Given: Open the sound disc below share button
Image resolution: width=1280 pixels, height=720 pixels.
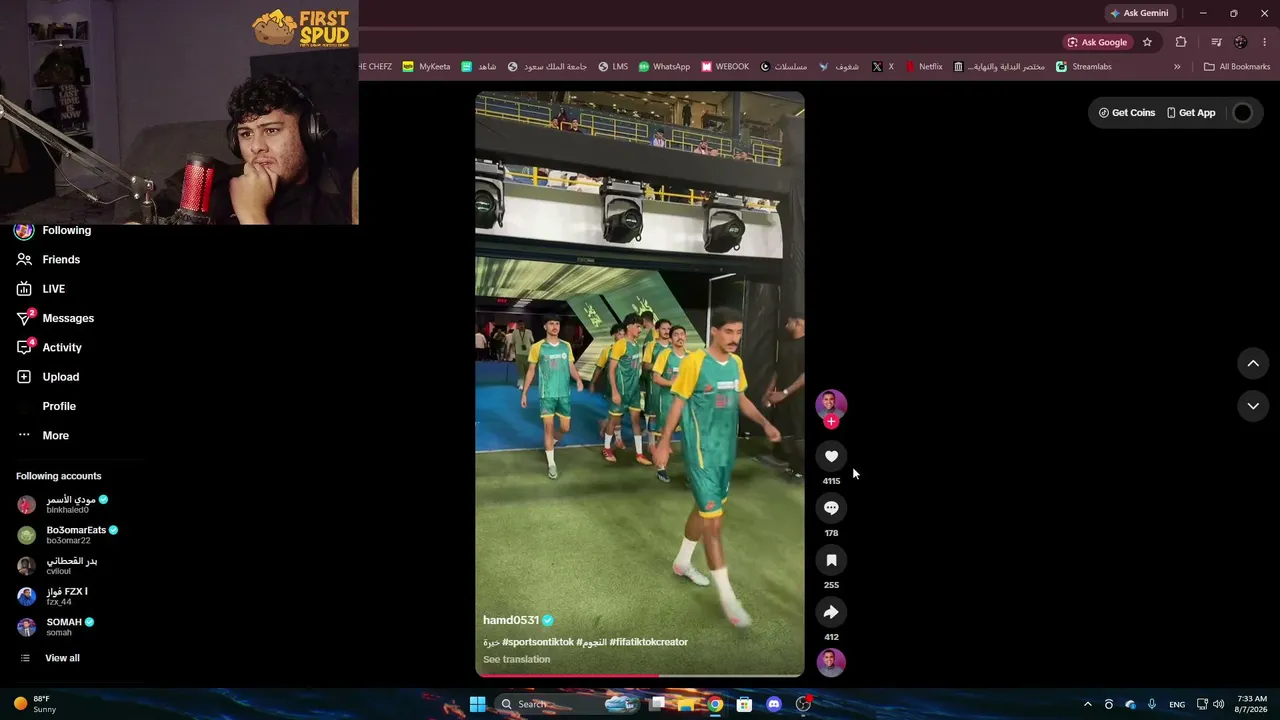Looking at the screenshot, I should 831,662.
